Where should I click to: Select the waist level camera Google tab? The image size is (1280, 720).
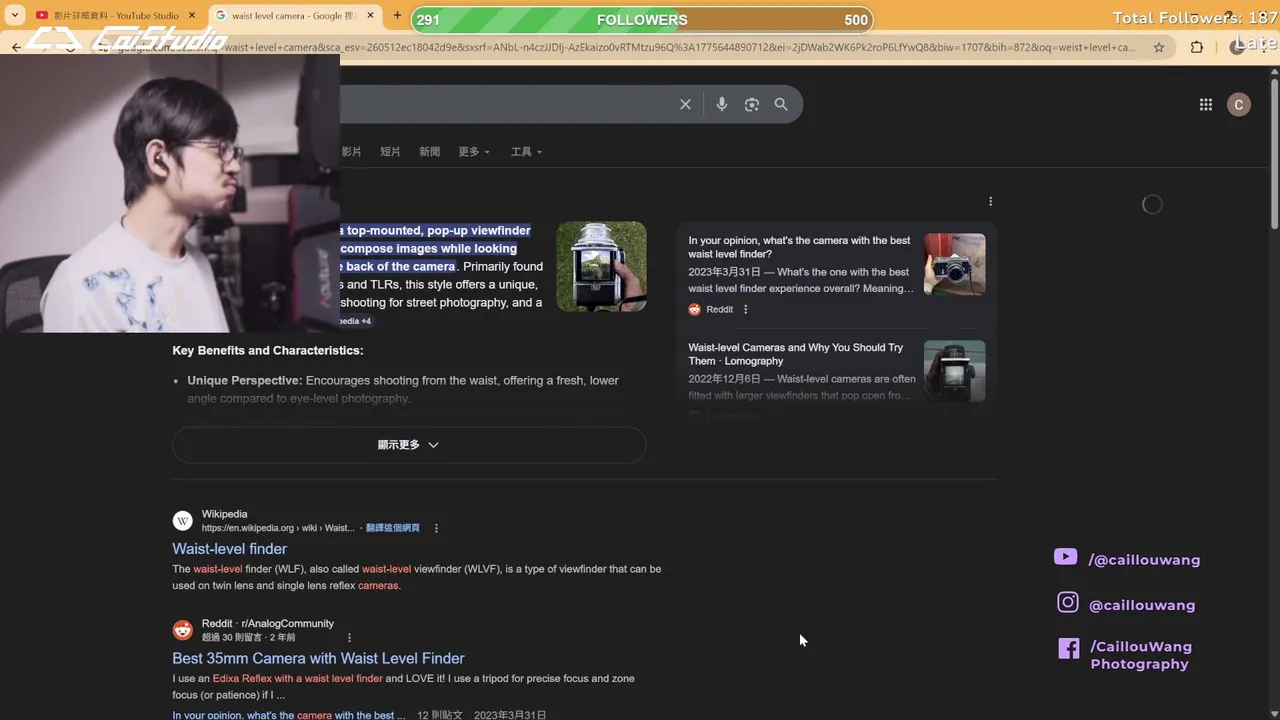pos(295,16)
